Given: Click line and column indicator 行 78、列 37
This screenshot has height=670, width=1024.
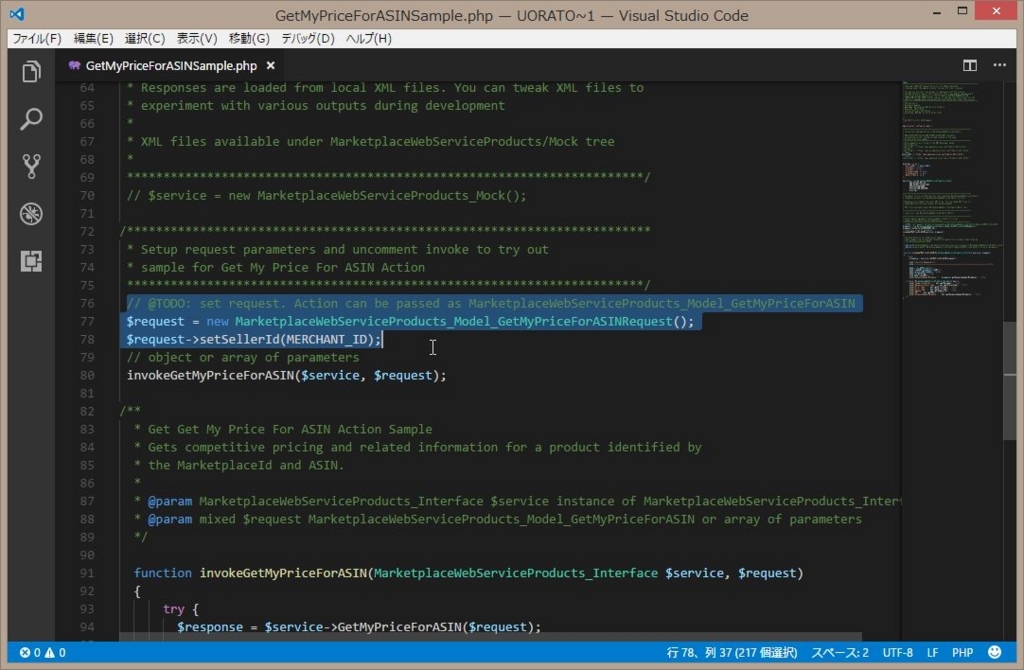Looking at the screenshot, I should click(731, 652).
